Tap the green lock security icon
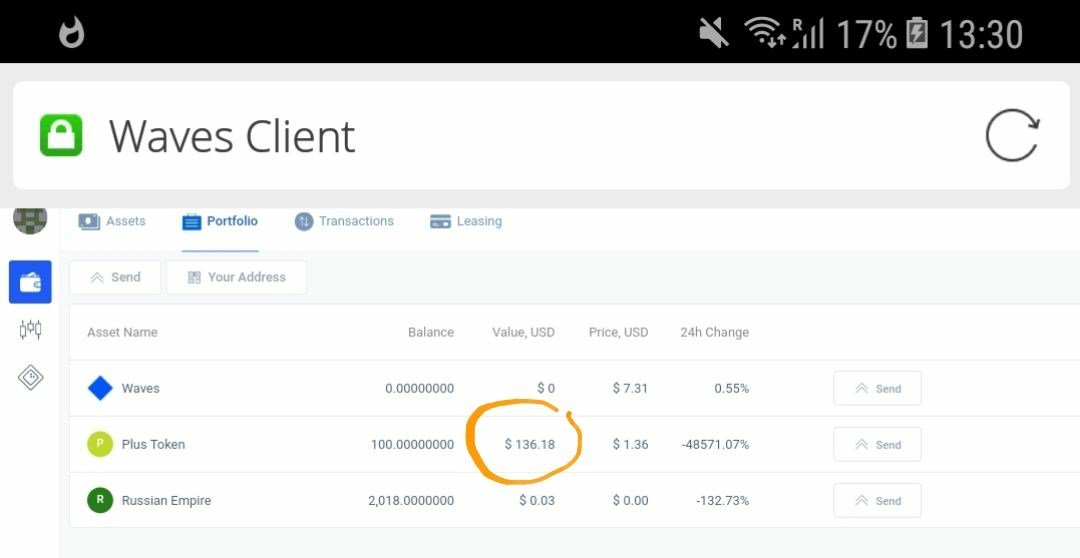The image size is (1080, 558). point(61,135)
